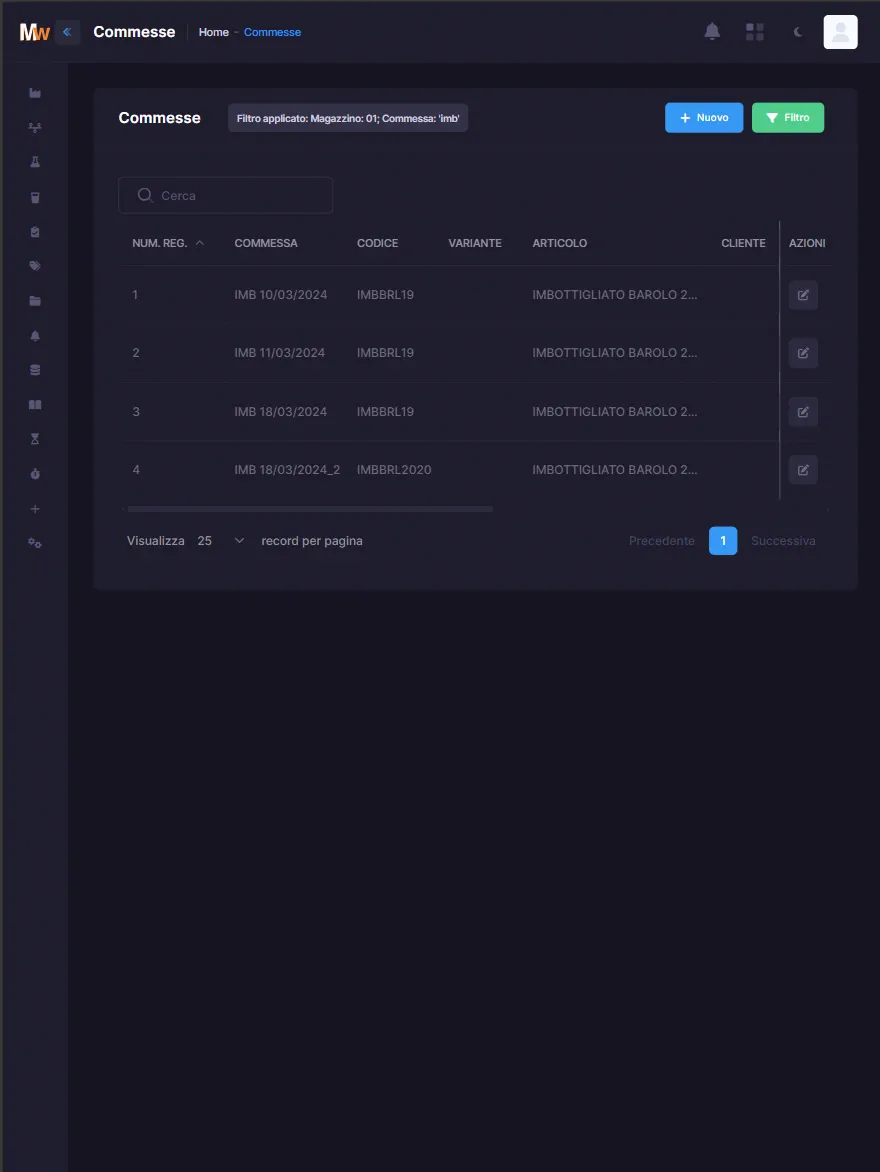
Task: Click the Nuovo button
Action: [704, 117]
